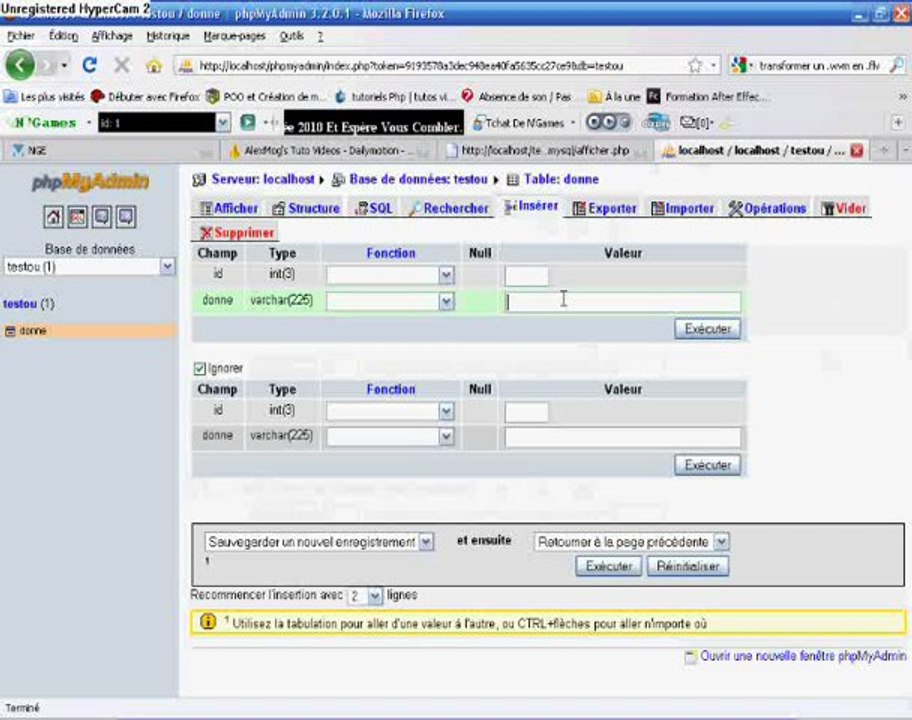Open the Structure tab of the table
The width and height of the screenshot is (912, 720).
(306, 208)
